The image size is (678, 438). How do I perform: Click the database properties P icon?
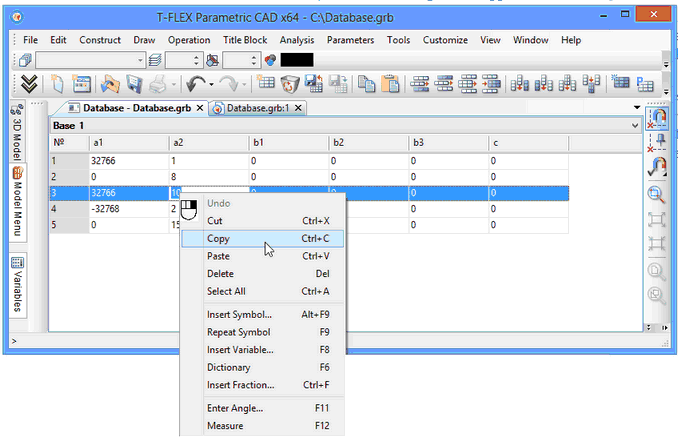(x=645, y=84)
